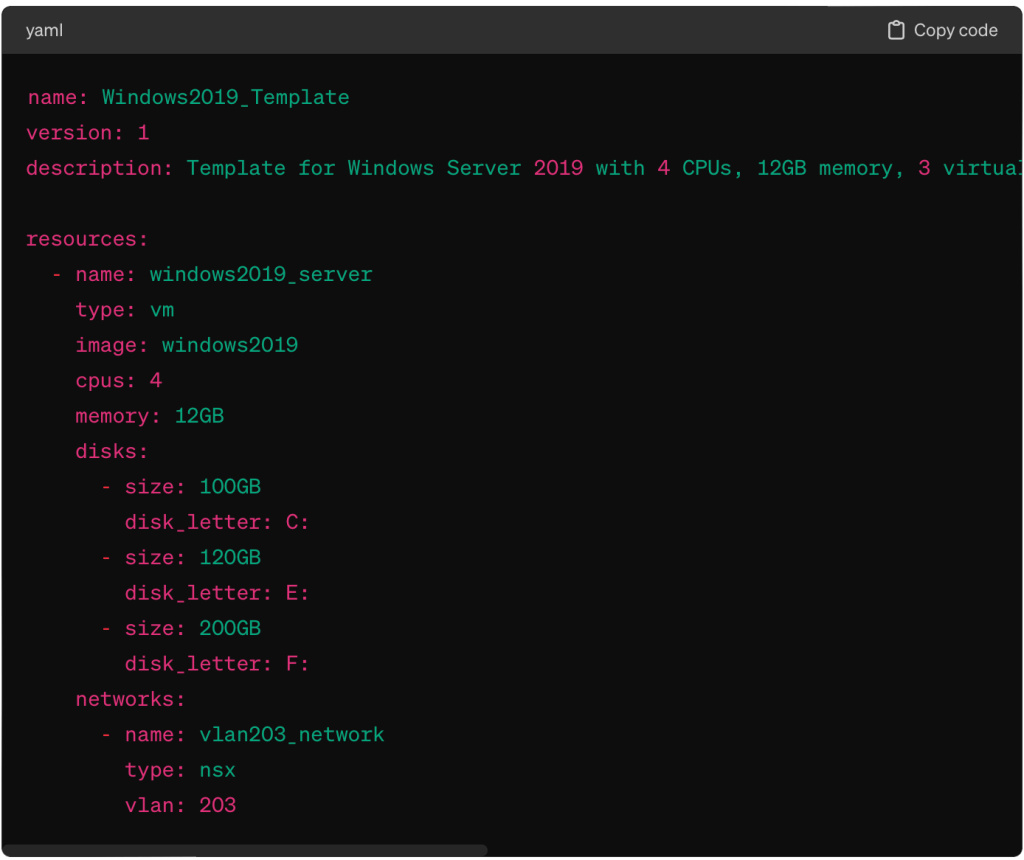1024x860 pixels.
Task: Click the empty scrollbar track right of thumb
Action: [750, 850]
